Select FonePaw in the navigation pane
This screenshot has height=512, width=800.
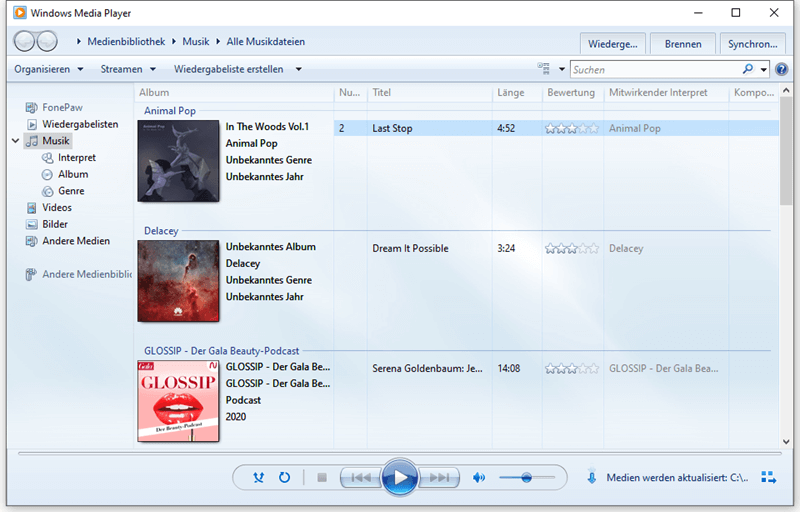pyautogui.click(x=54, y=107)
